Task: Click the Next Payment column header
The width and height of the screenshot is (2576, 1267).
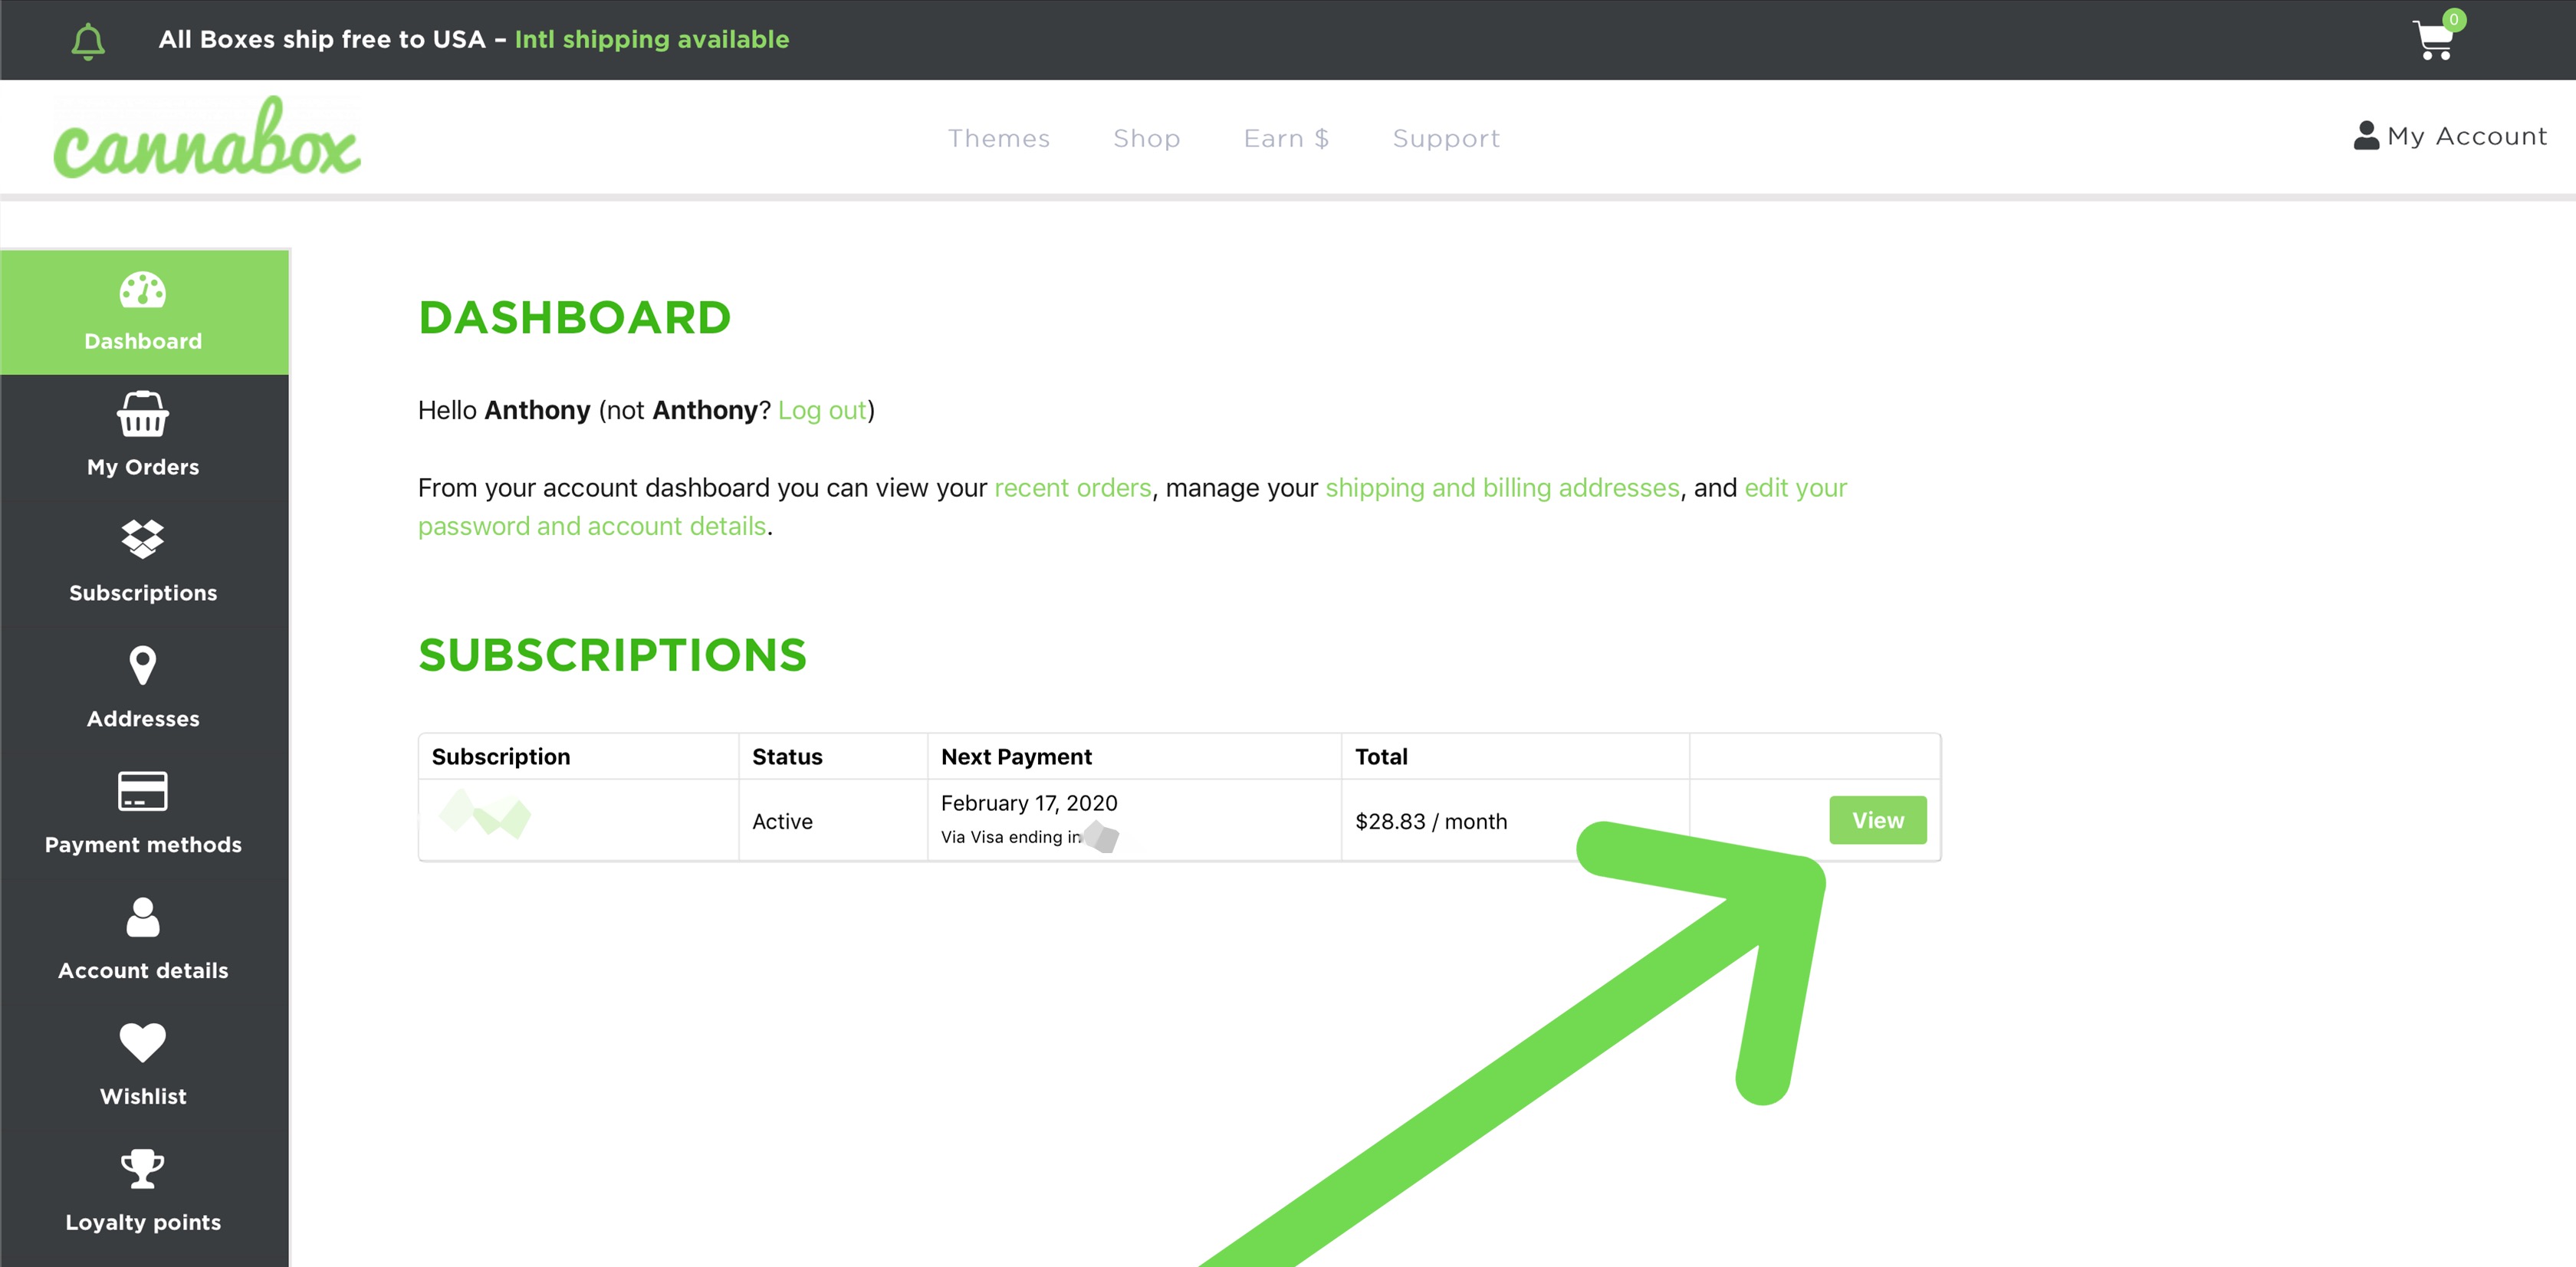Action: 1016,757
